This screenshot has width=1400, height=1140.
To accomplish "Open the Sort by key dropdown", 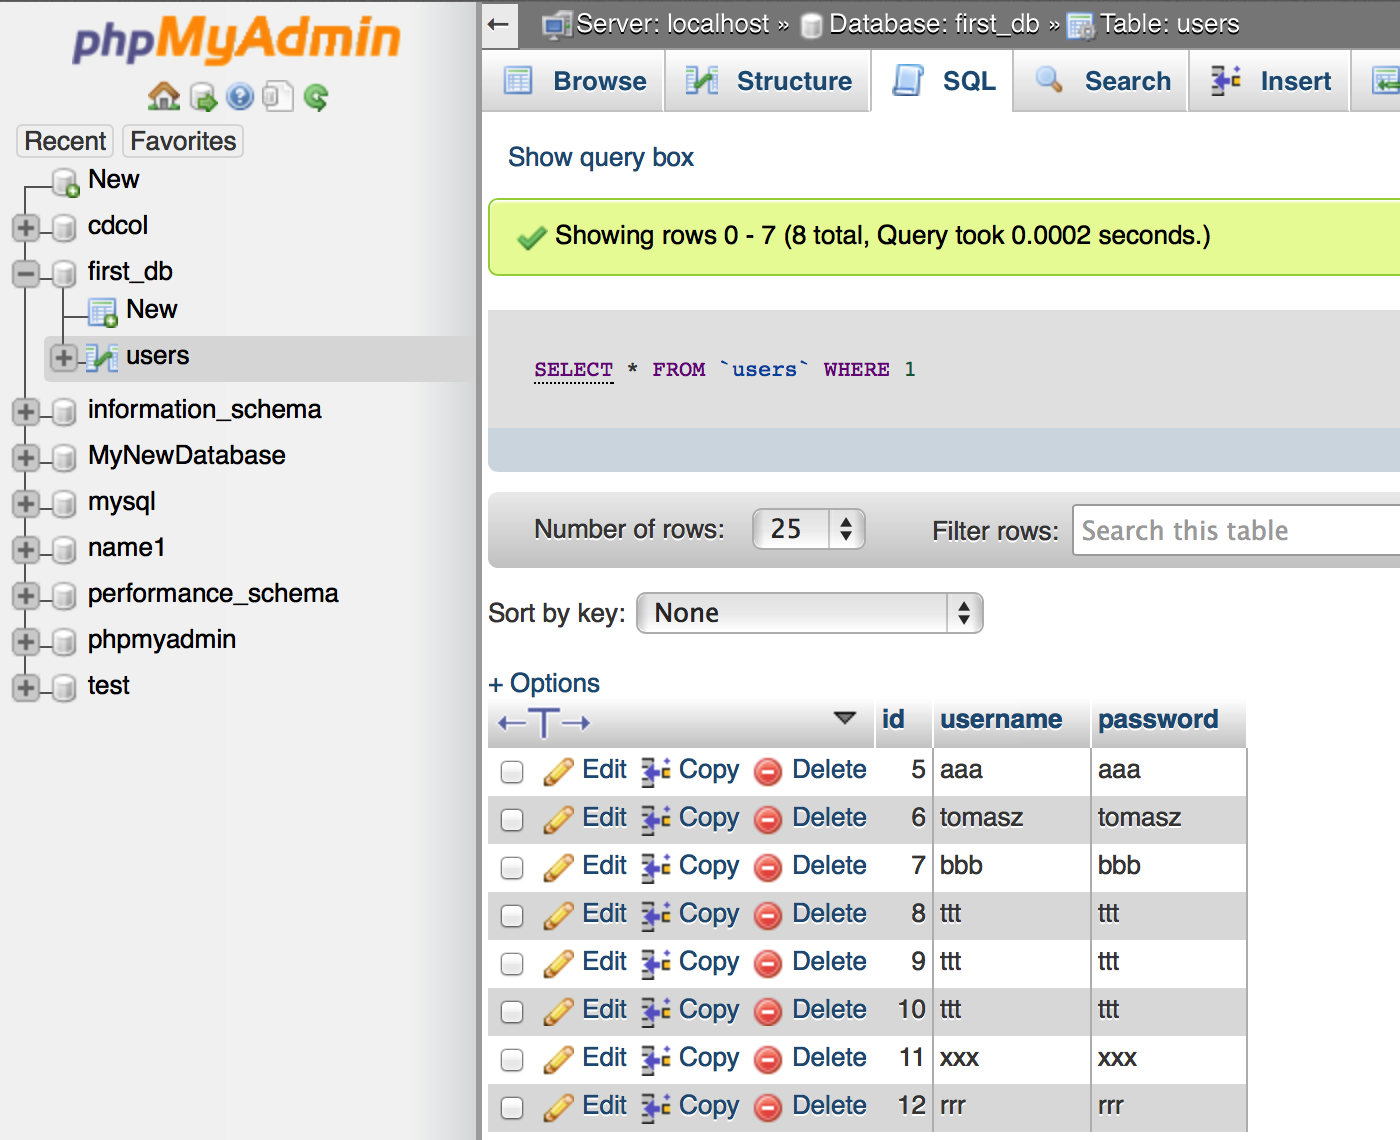I will click(810, 613).
